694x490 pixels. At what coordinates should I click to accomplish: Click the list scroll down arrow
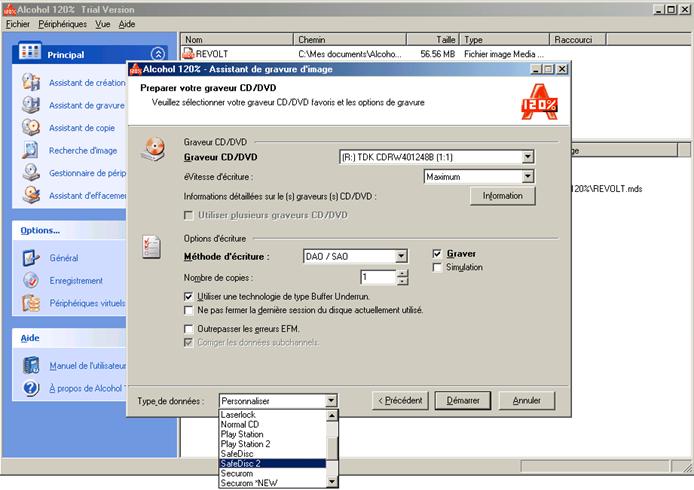(332, 482)
